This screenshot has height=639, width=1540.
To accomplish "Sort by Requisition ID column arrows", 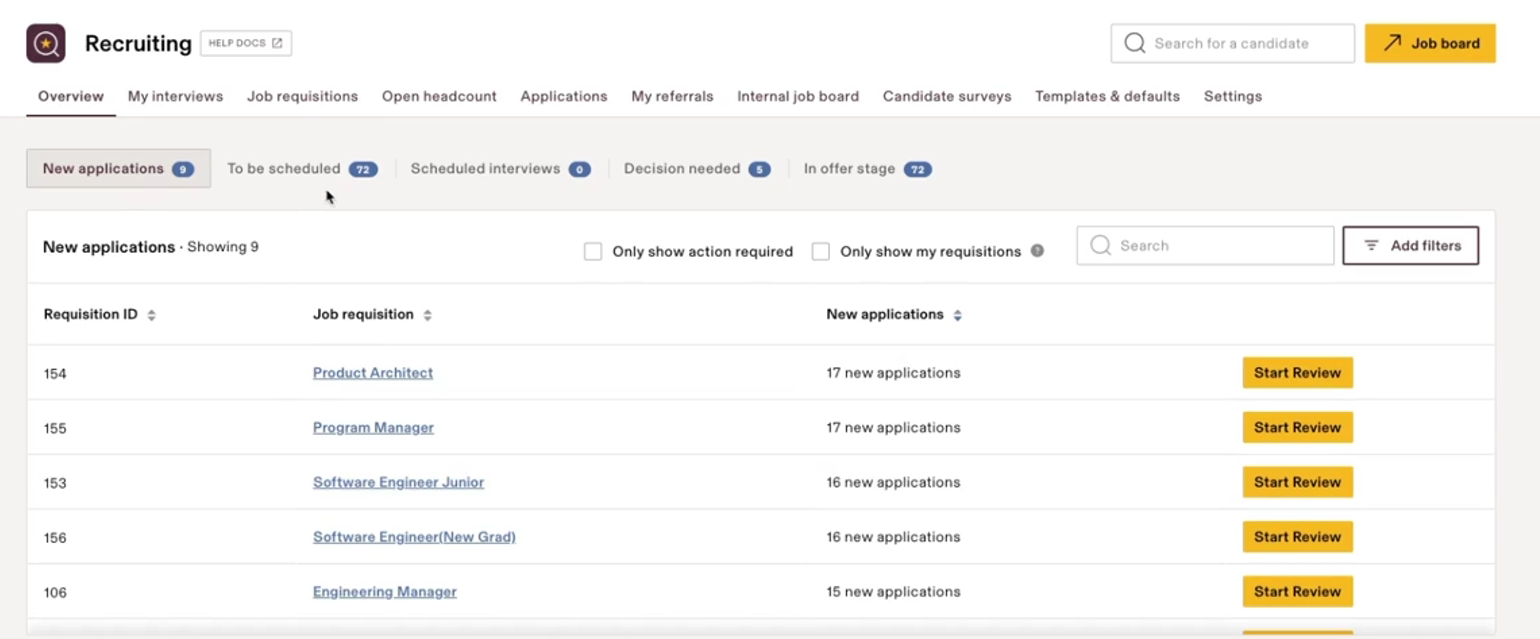I will click(x=152, y=315).
